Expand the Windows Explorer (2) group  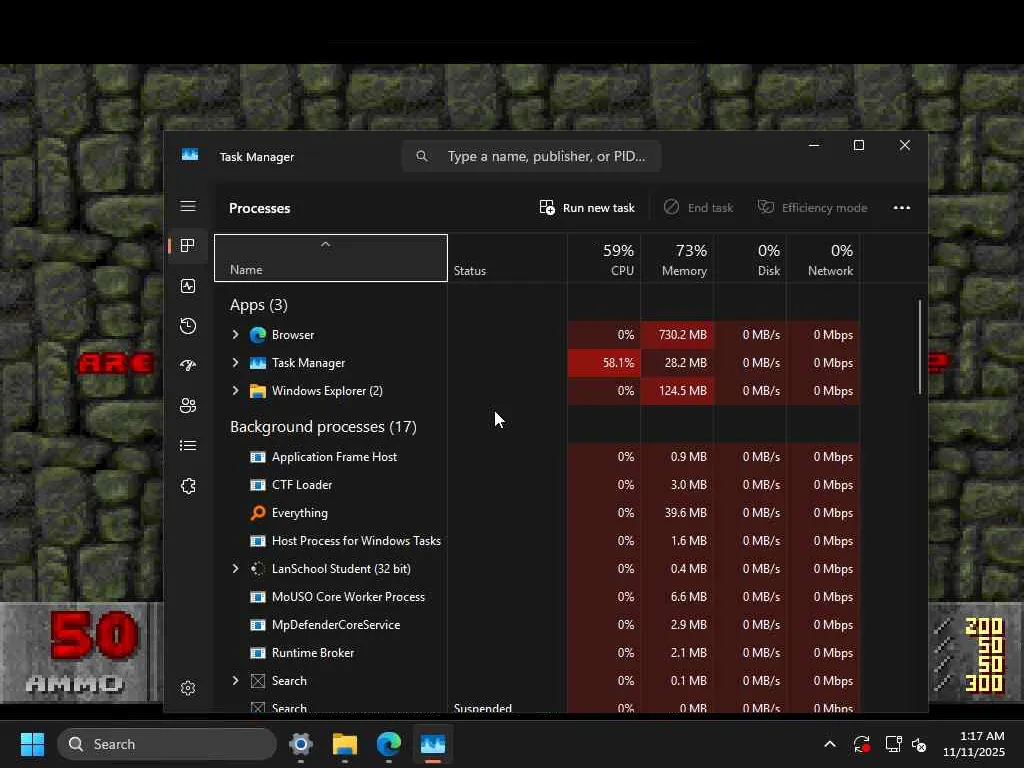[x=235, y=391]
